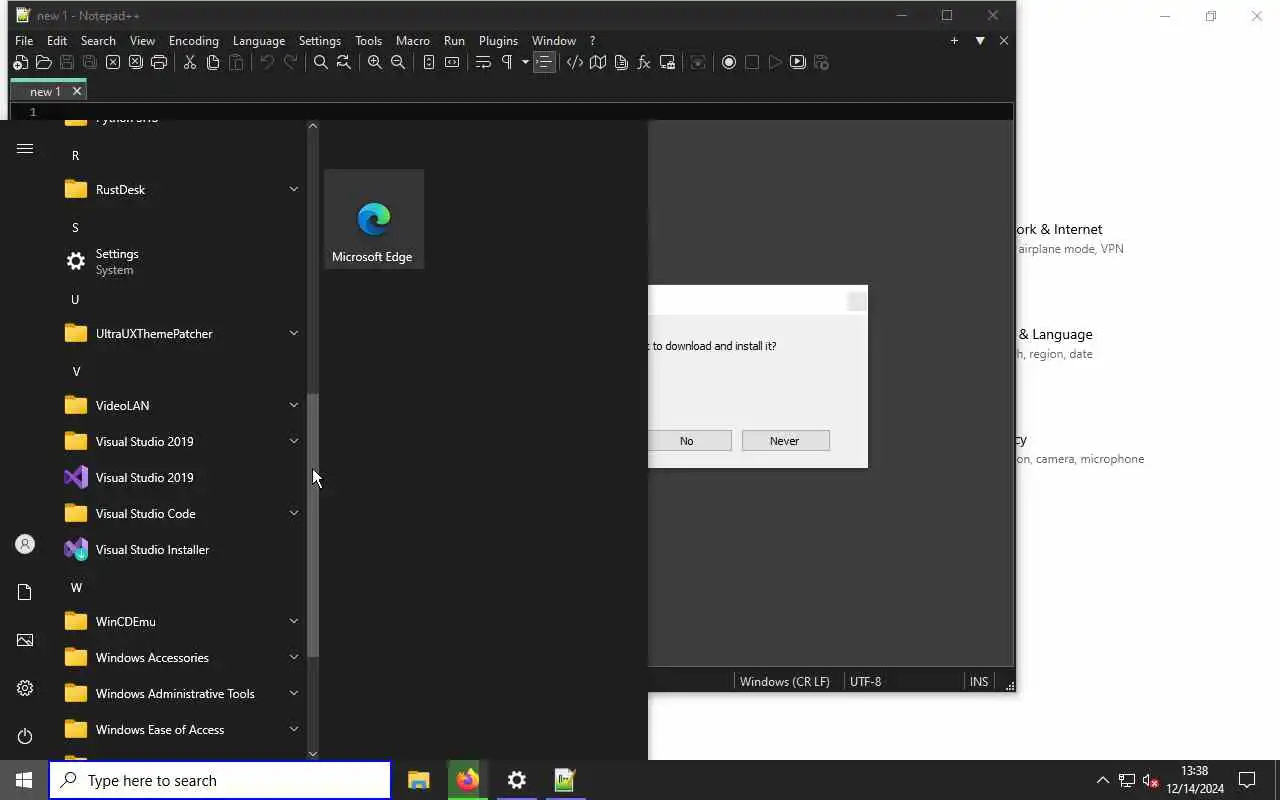Start recording a macro
The image size is (1280, 800).
coord(729,62)
